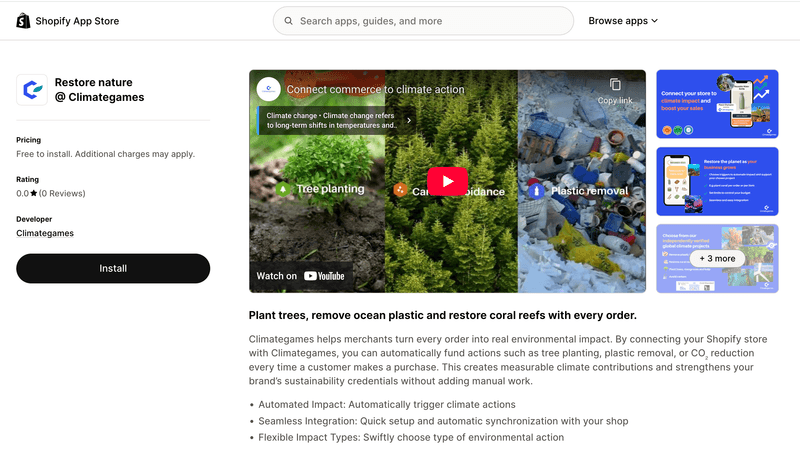Open the first screenshot thumbnail Connect your store
This screenshot has height=456, width=800.
click(x=717, y=104)
